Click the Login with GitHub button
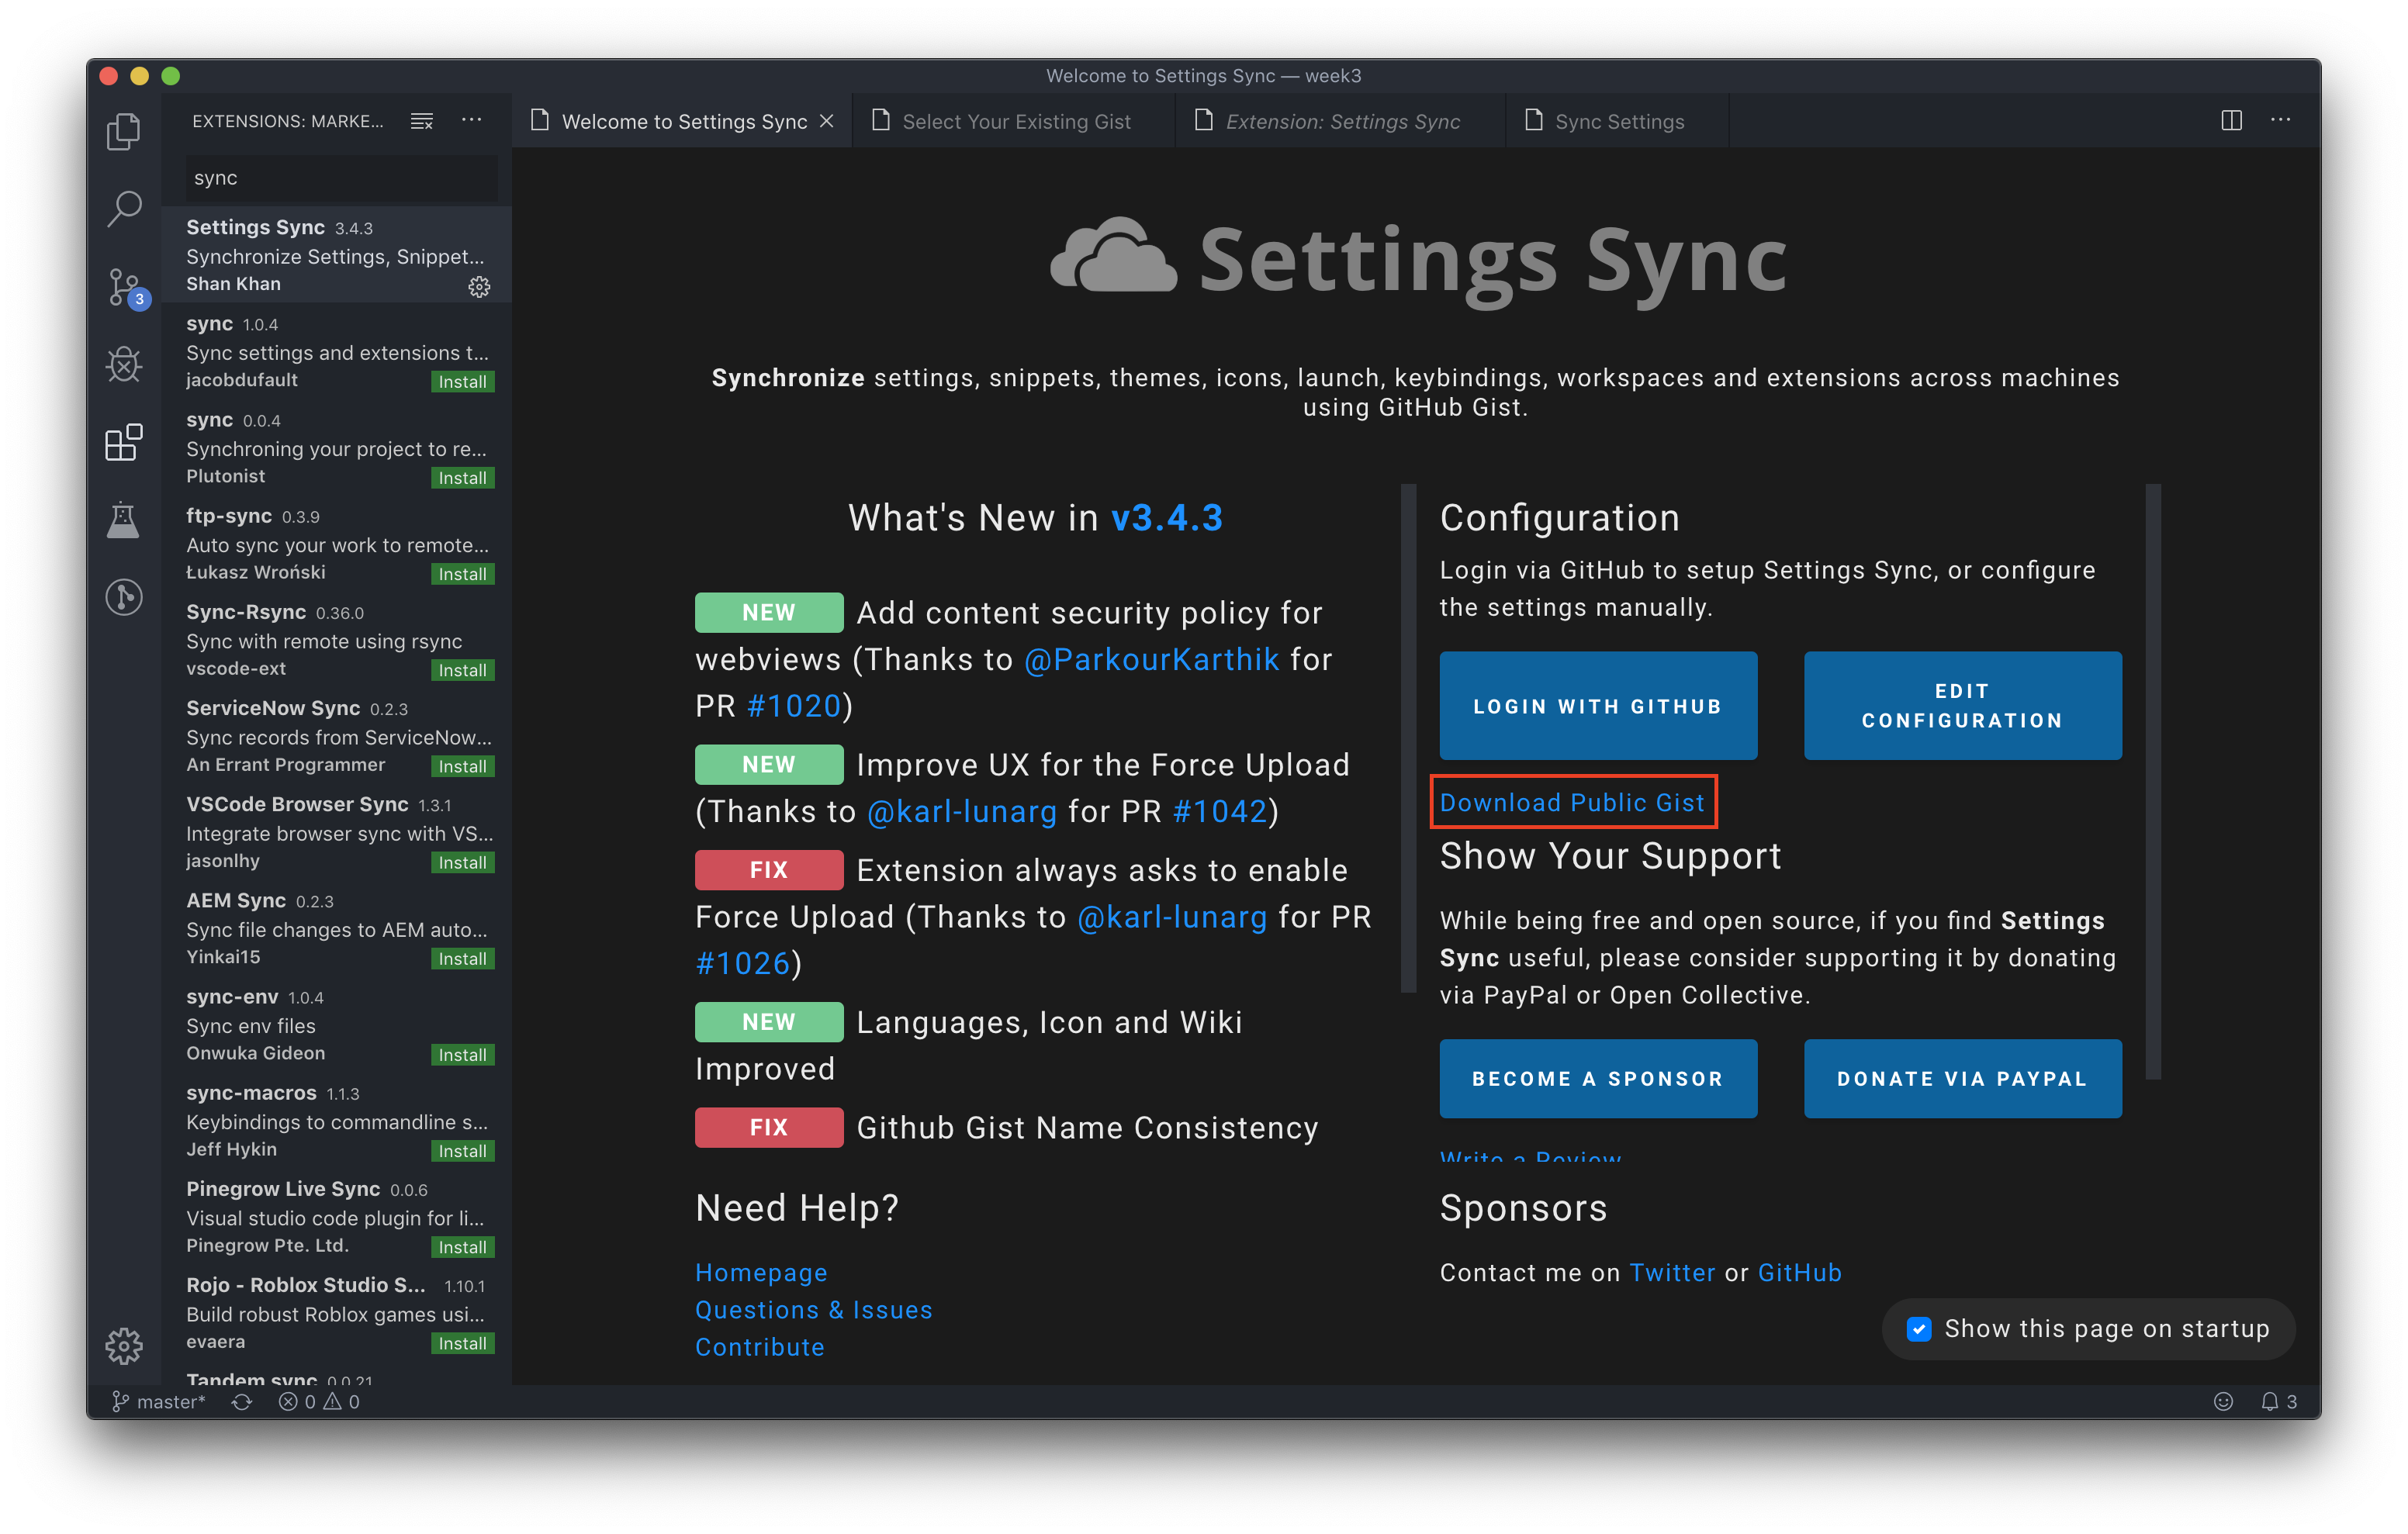 click(1597, 706)
